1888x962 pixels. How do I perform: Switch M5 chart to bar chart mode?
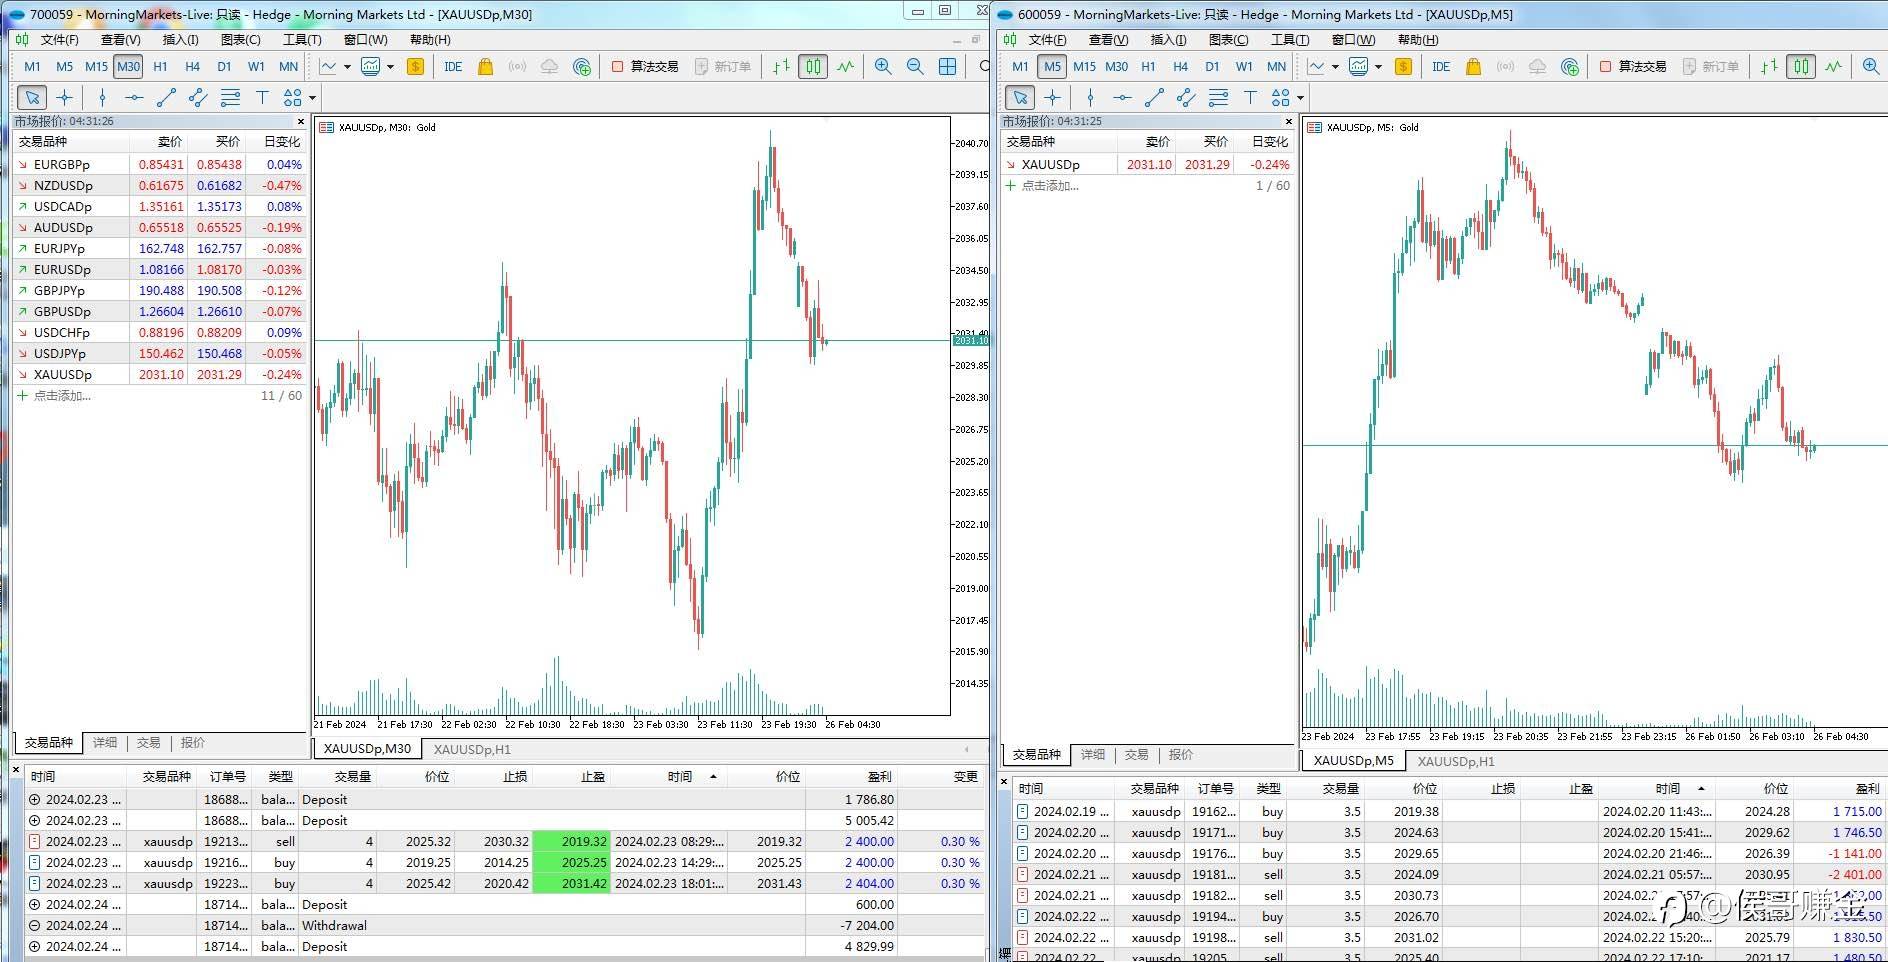pos(1769,66)
